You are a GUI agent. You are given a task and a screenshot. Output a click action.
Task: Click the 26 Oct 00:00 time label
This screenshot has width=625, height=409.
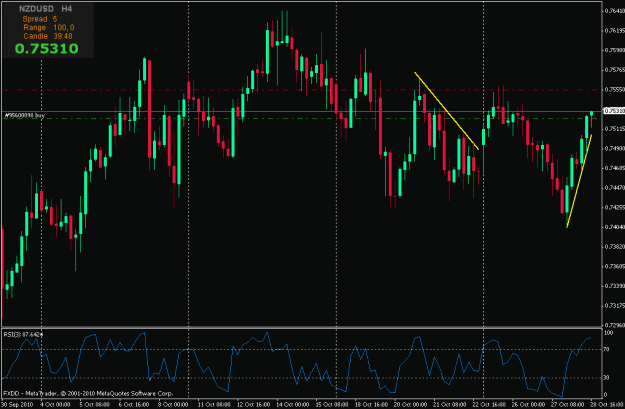(529, 405)
